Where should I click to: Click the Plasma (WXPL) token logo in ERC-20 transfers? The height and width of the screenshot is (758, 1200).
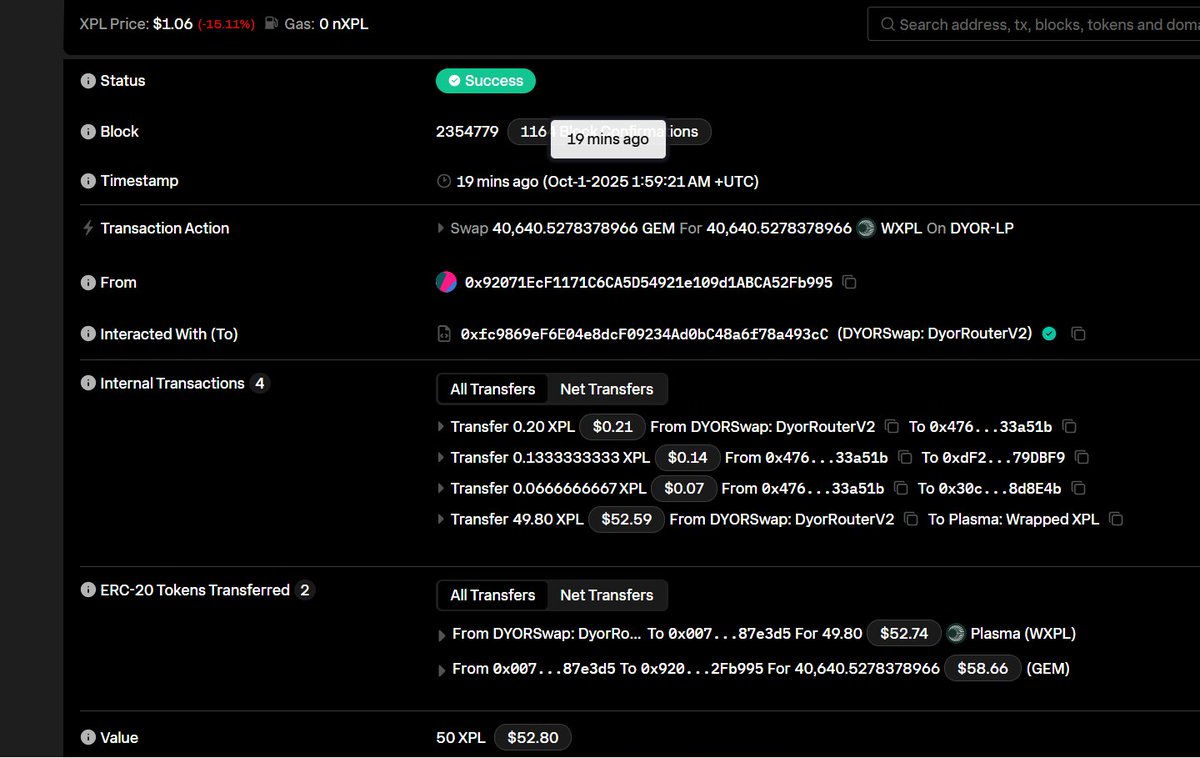pyautogui.click(x=956, y=633)
